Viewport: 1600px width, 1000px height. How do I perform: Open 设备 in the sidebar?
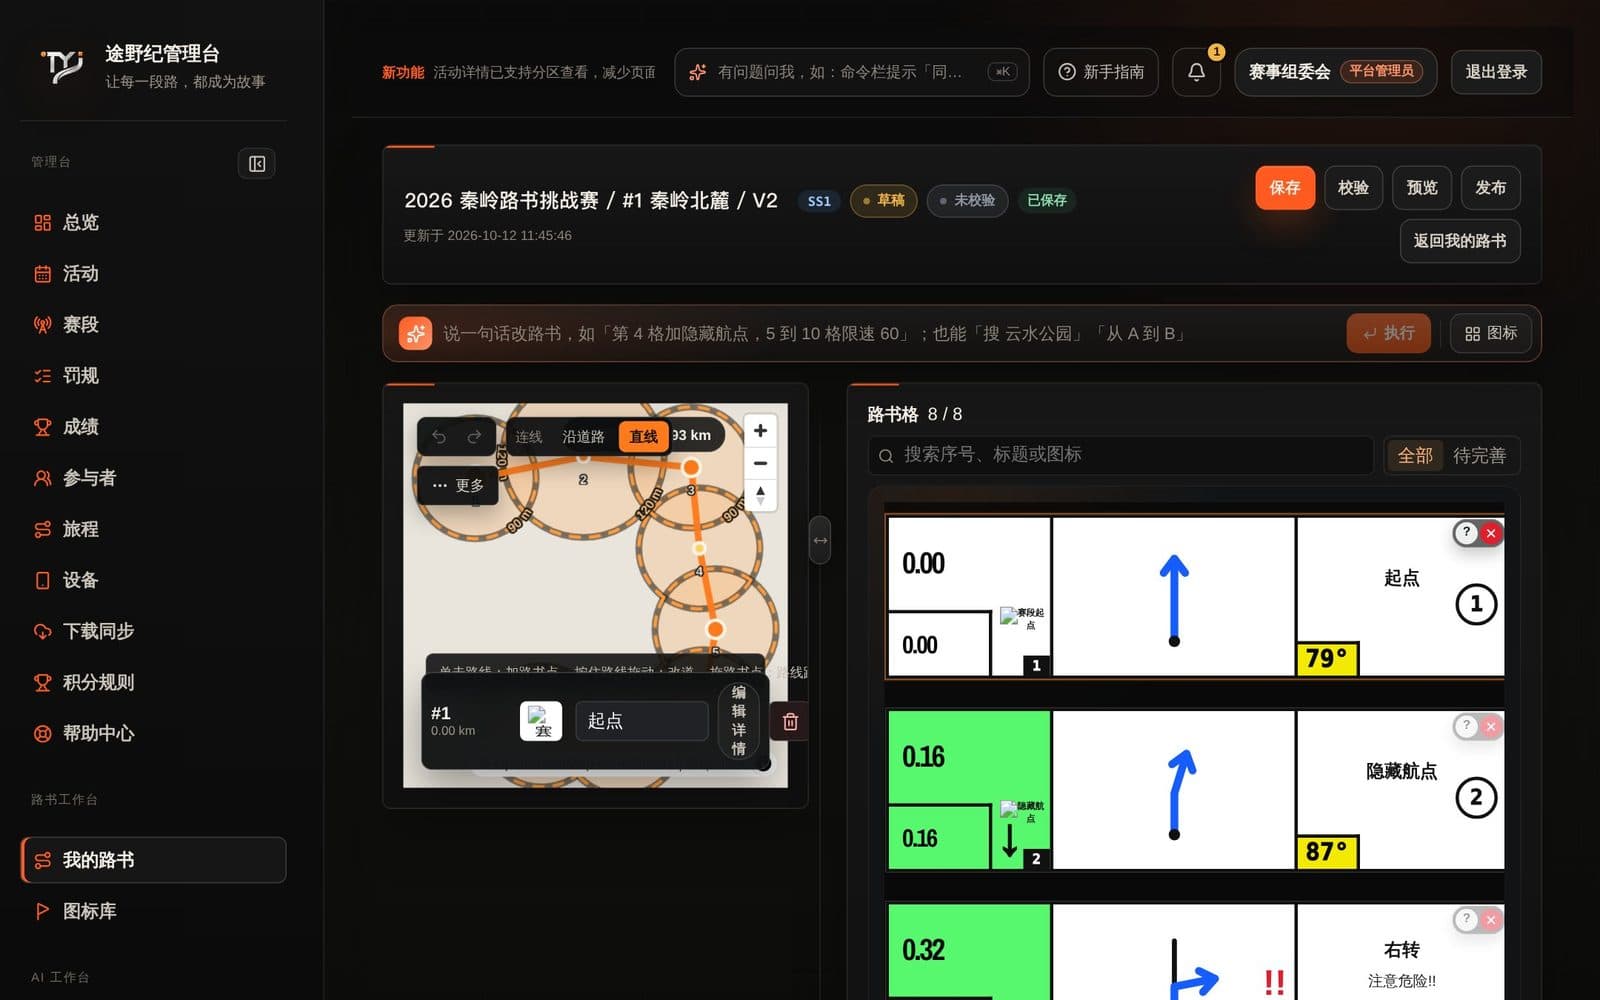[x=153, y=580]
